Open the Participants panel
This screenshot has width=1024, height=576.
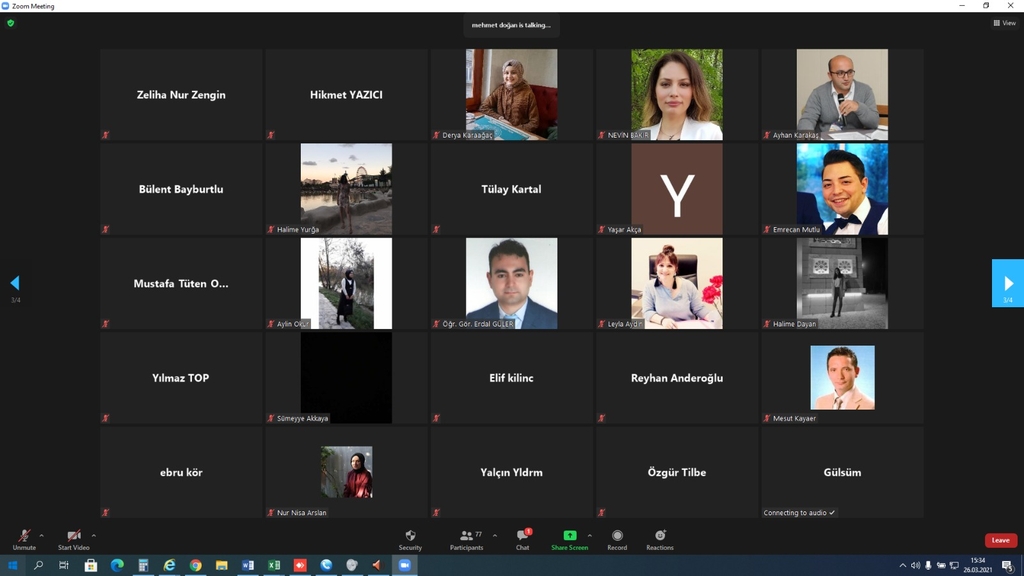(x=466, y=538)
